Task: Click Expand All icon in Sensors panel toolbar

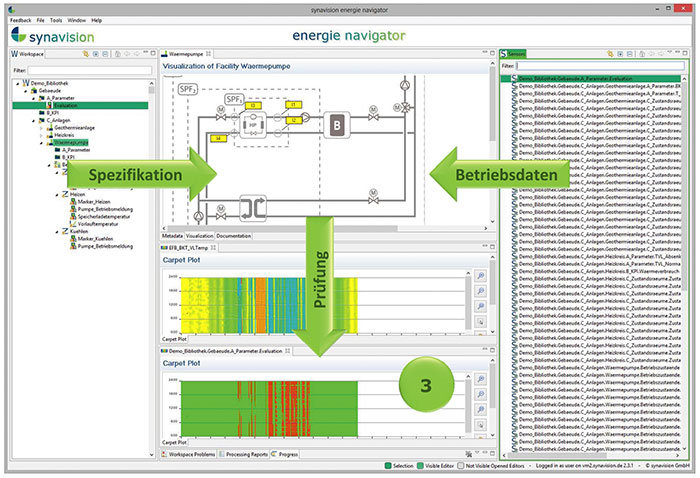Action: [620, 54]
